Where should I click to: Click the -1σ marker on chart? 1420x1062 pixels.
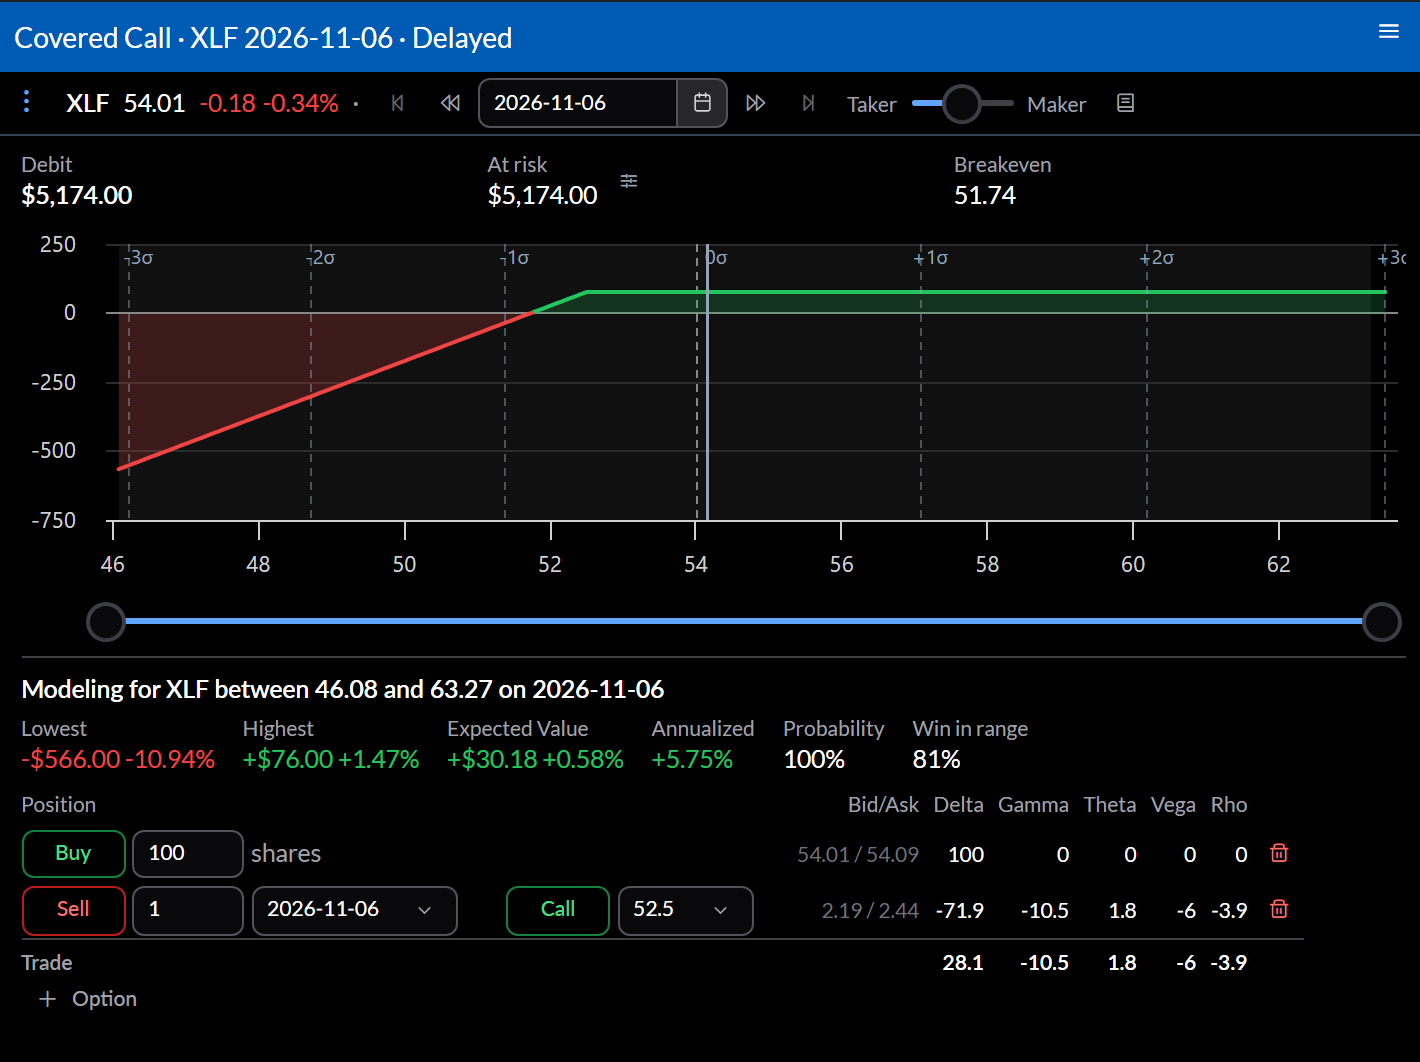[515, 258]
